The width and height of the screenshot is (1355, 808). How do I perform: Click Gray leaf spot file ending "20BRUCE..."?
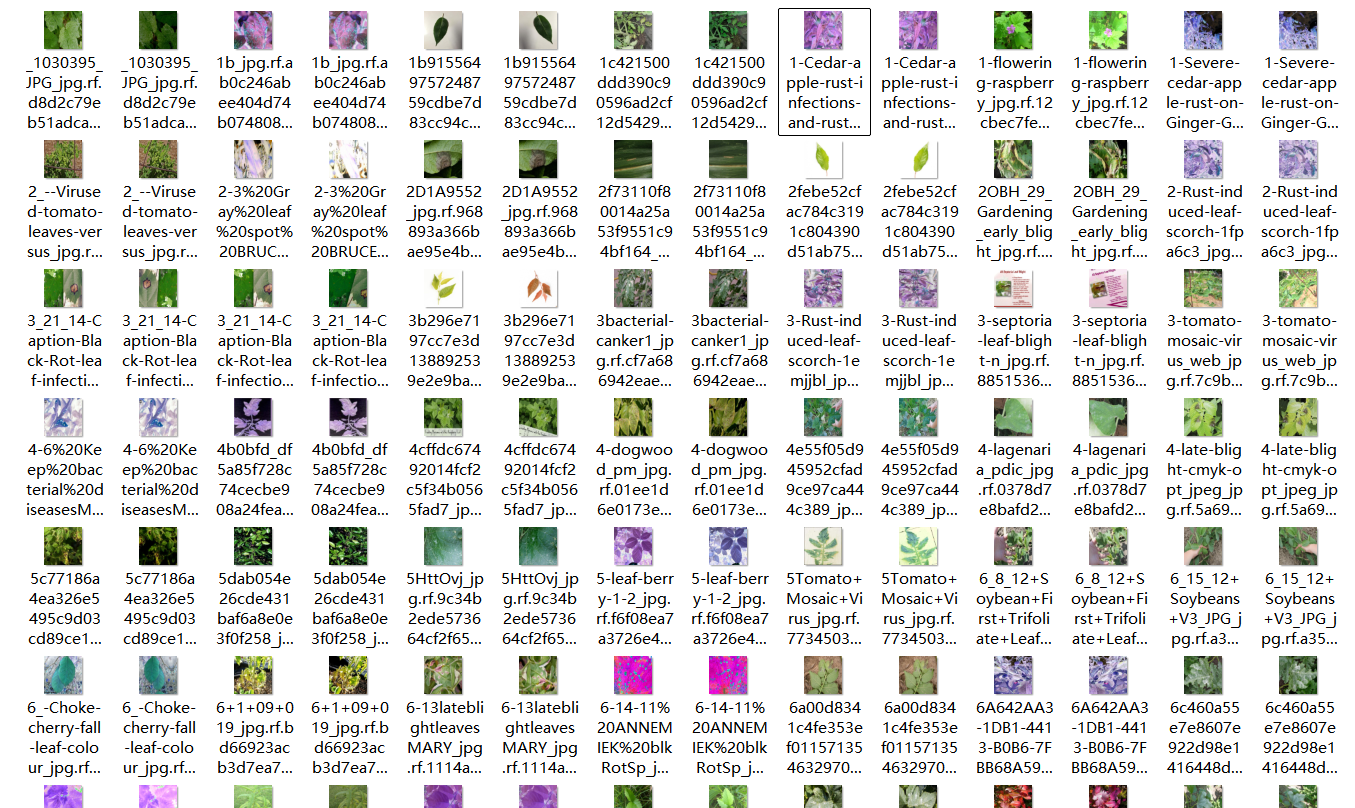348,201
